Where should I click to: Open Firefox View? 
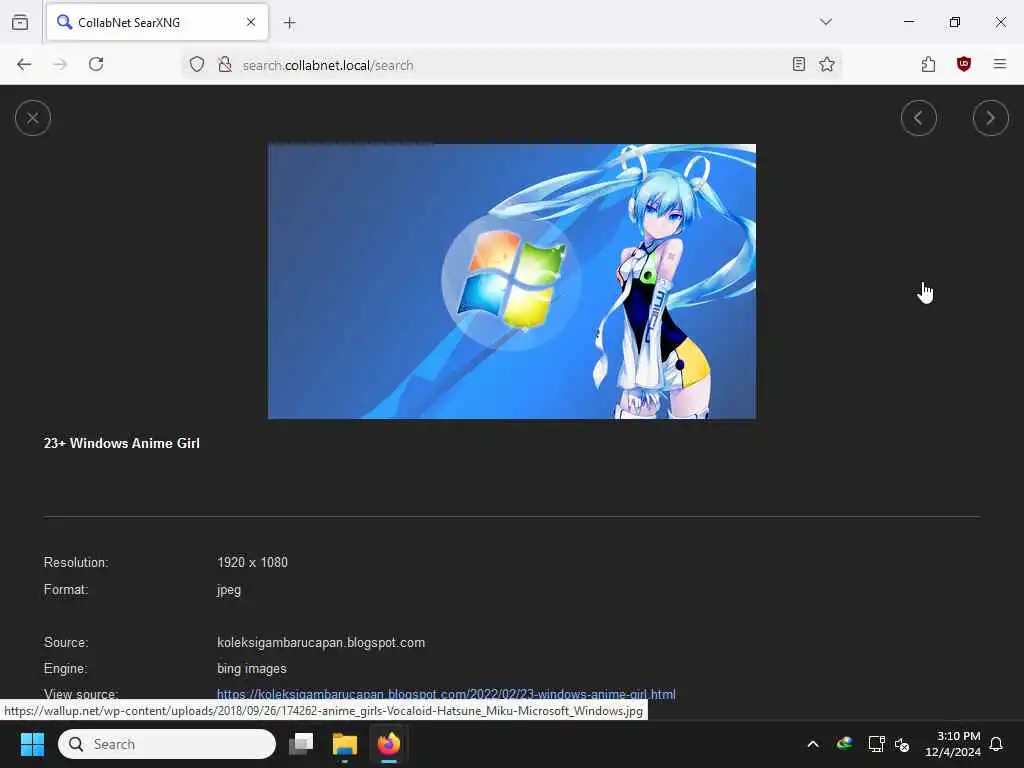20,22
